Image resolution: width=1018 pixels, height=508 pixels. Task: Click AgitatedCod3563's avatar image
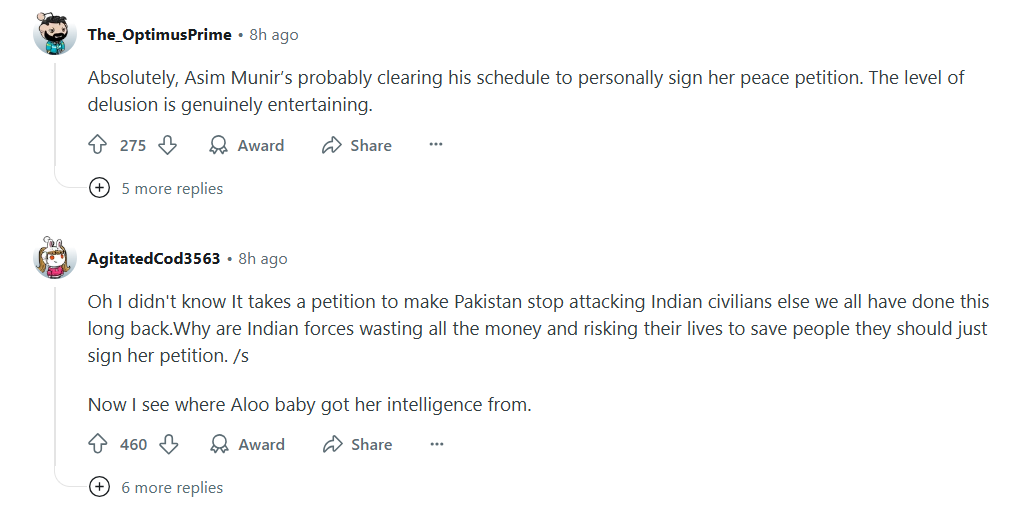tap(55, 258)
